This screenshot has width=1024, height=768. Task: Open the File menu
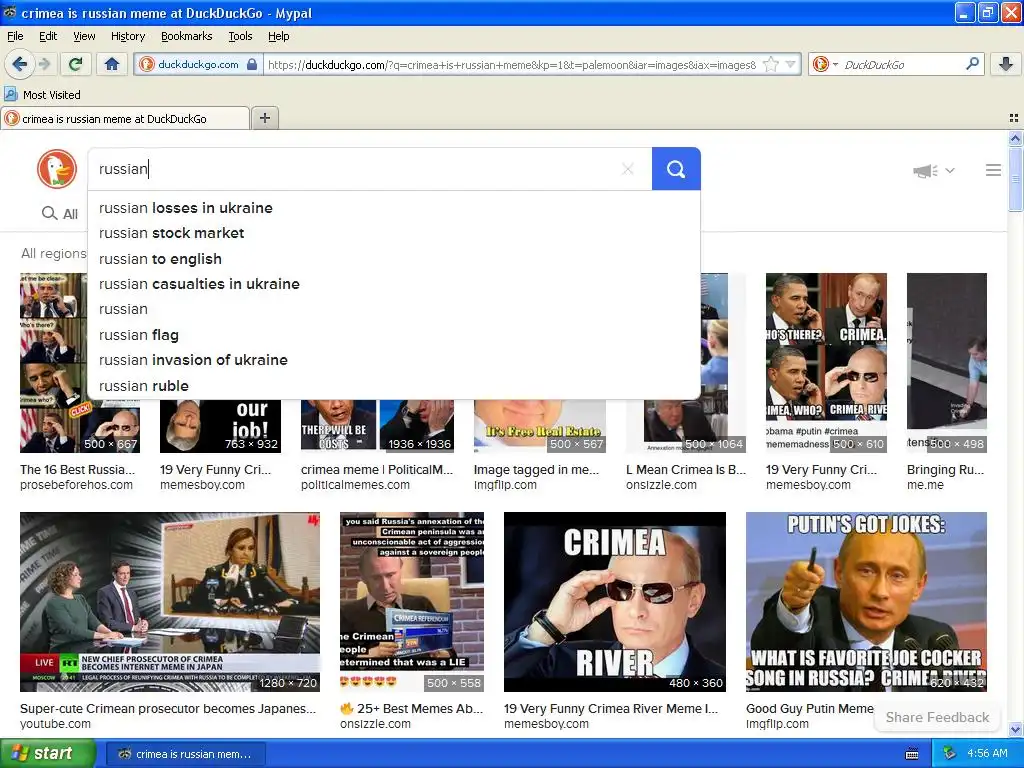(15, 36)
